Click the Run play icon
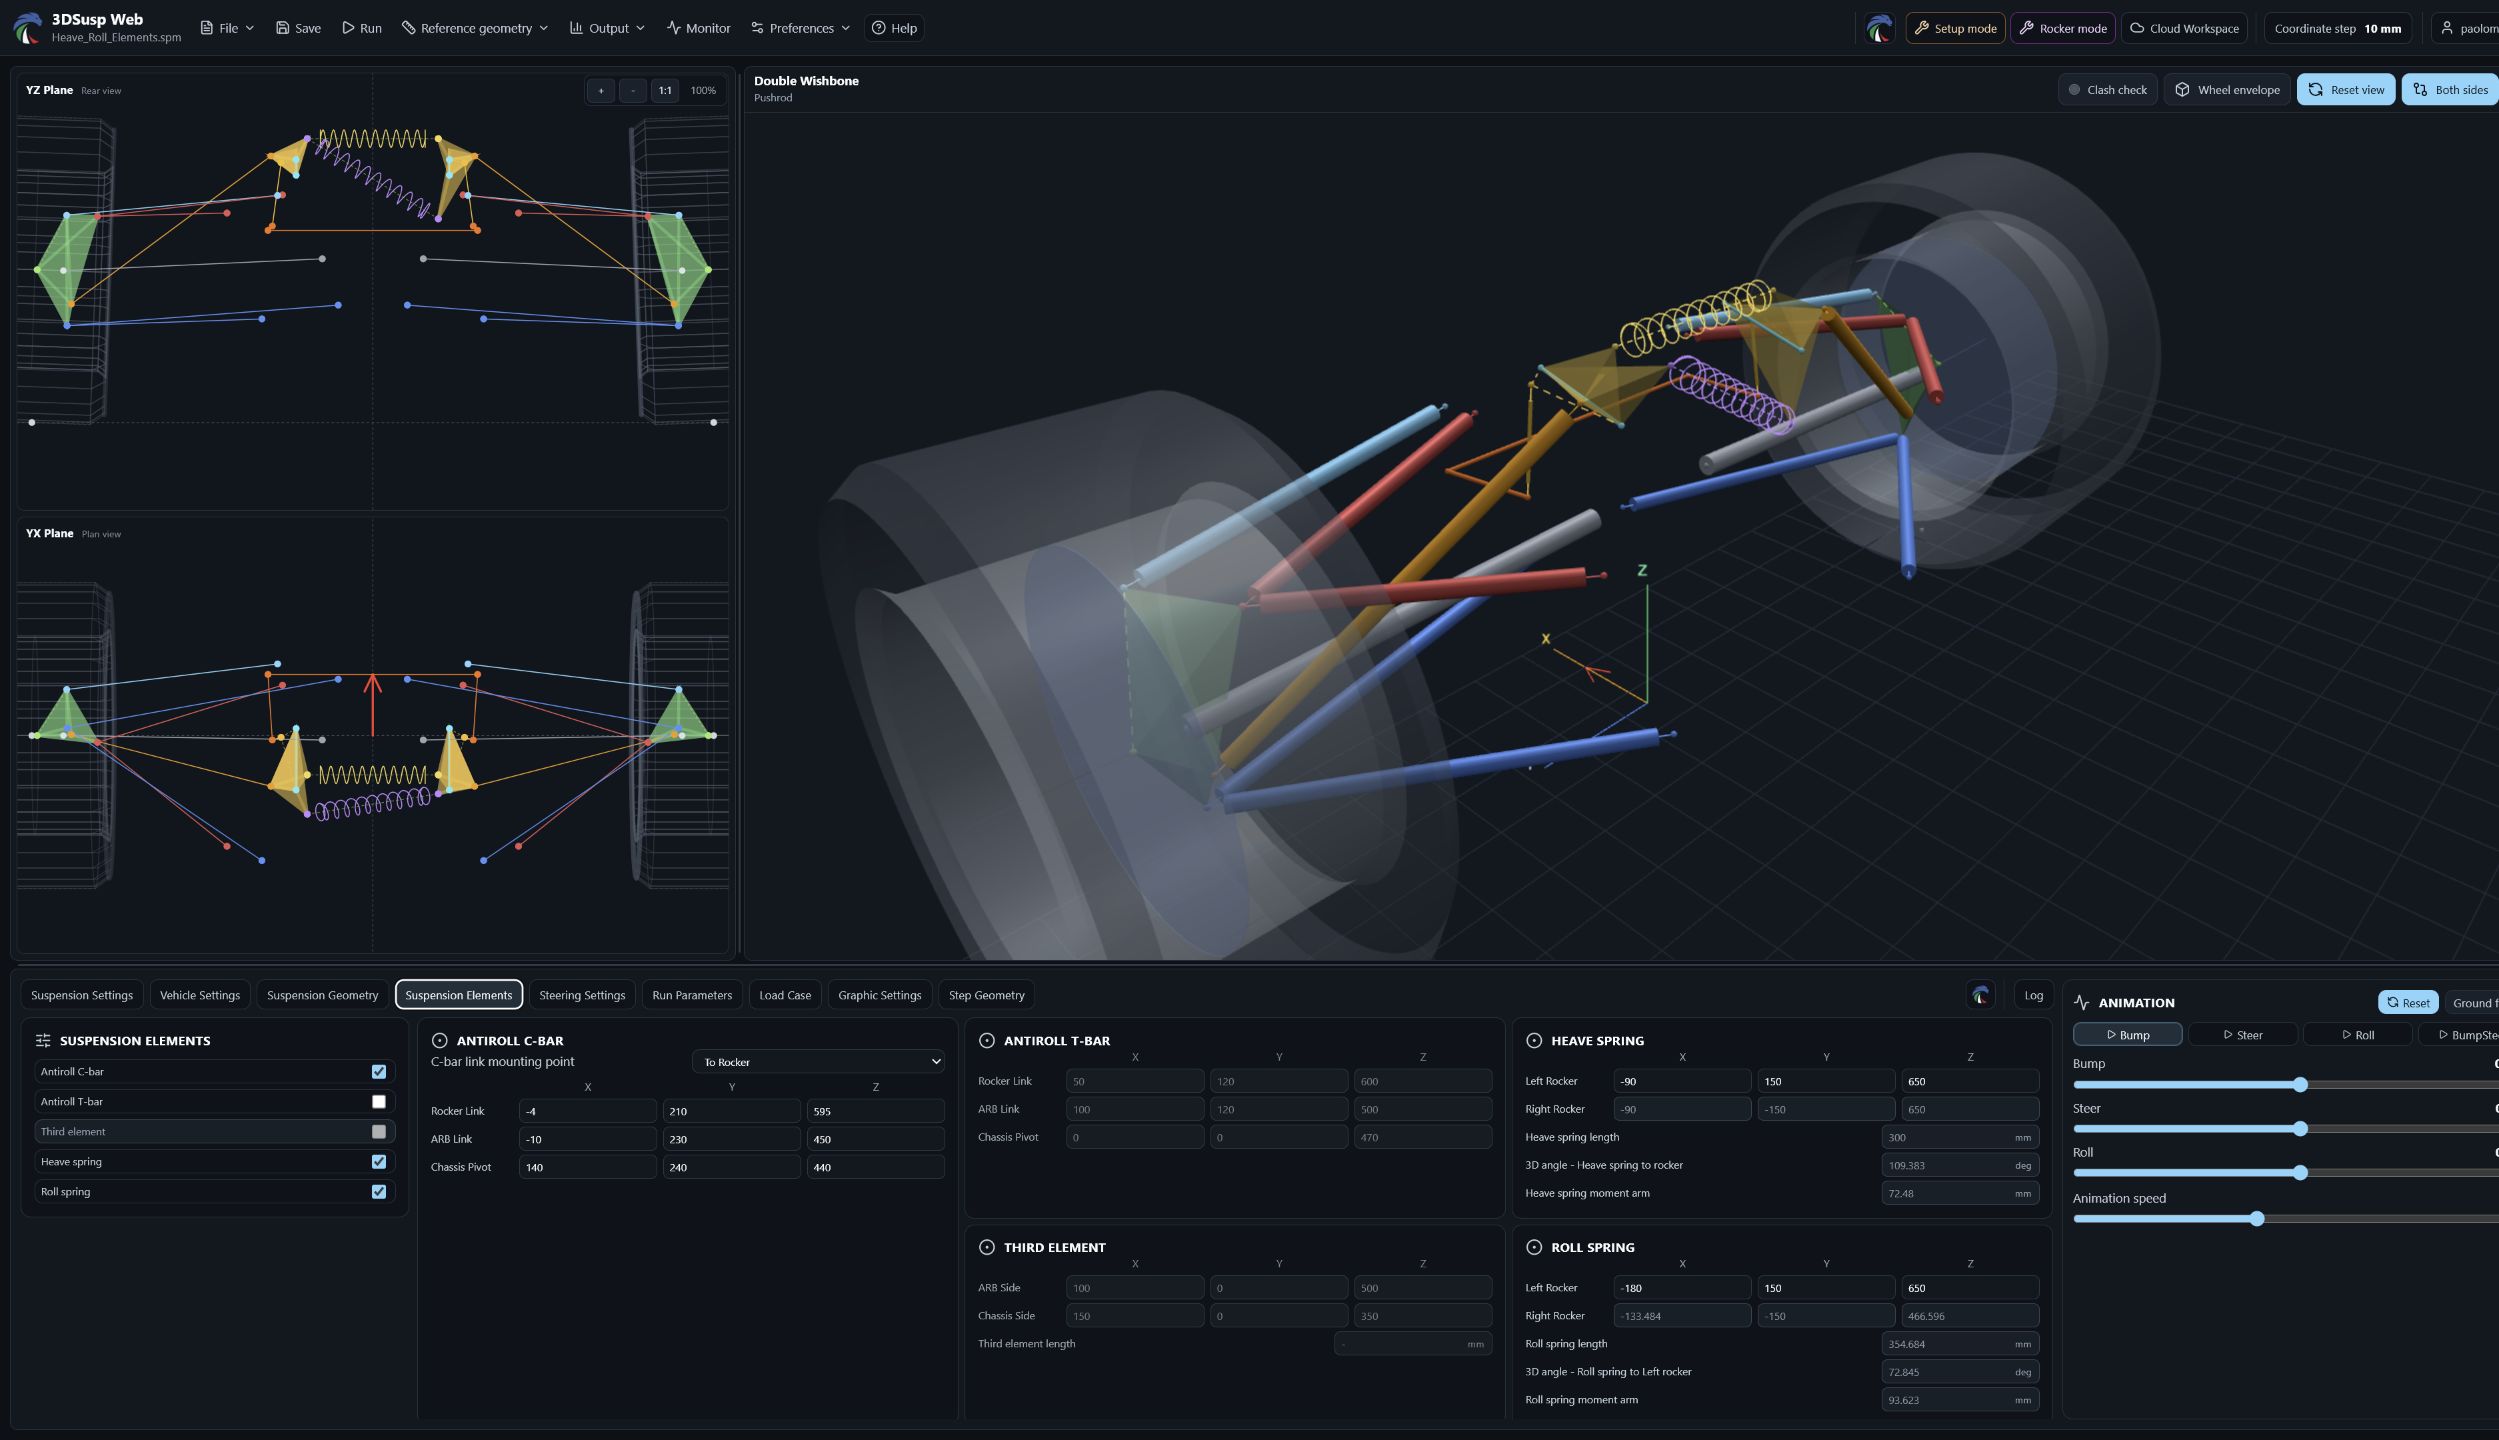Image resolution: width=2499 pixels, height=1440 pixels. coord(348,28)
